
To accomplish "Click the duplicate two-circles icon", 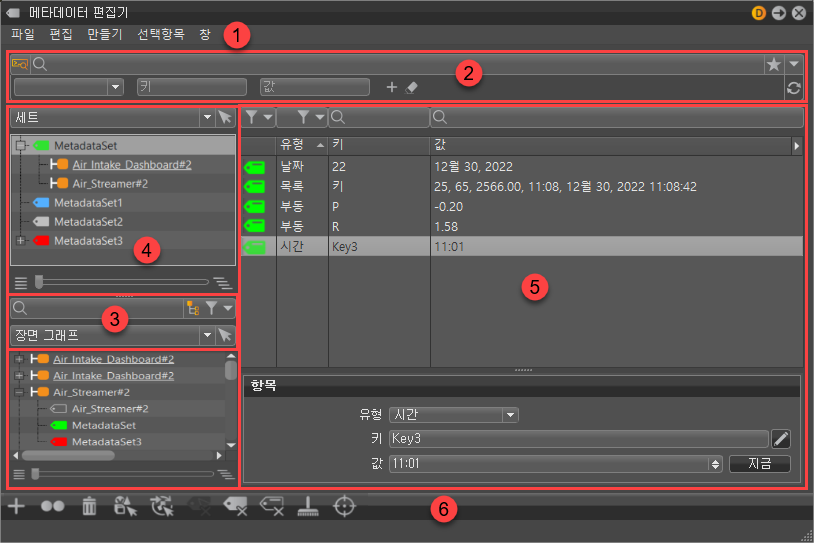I will (52, 506).
